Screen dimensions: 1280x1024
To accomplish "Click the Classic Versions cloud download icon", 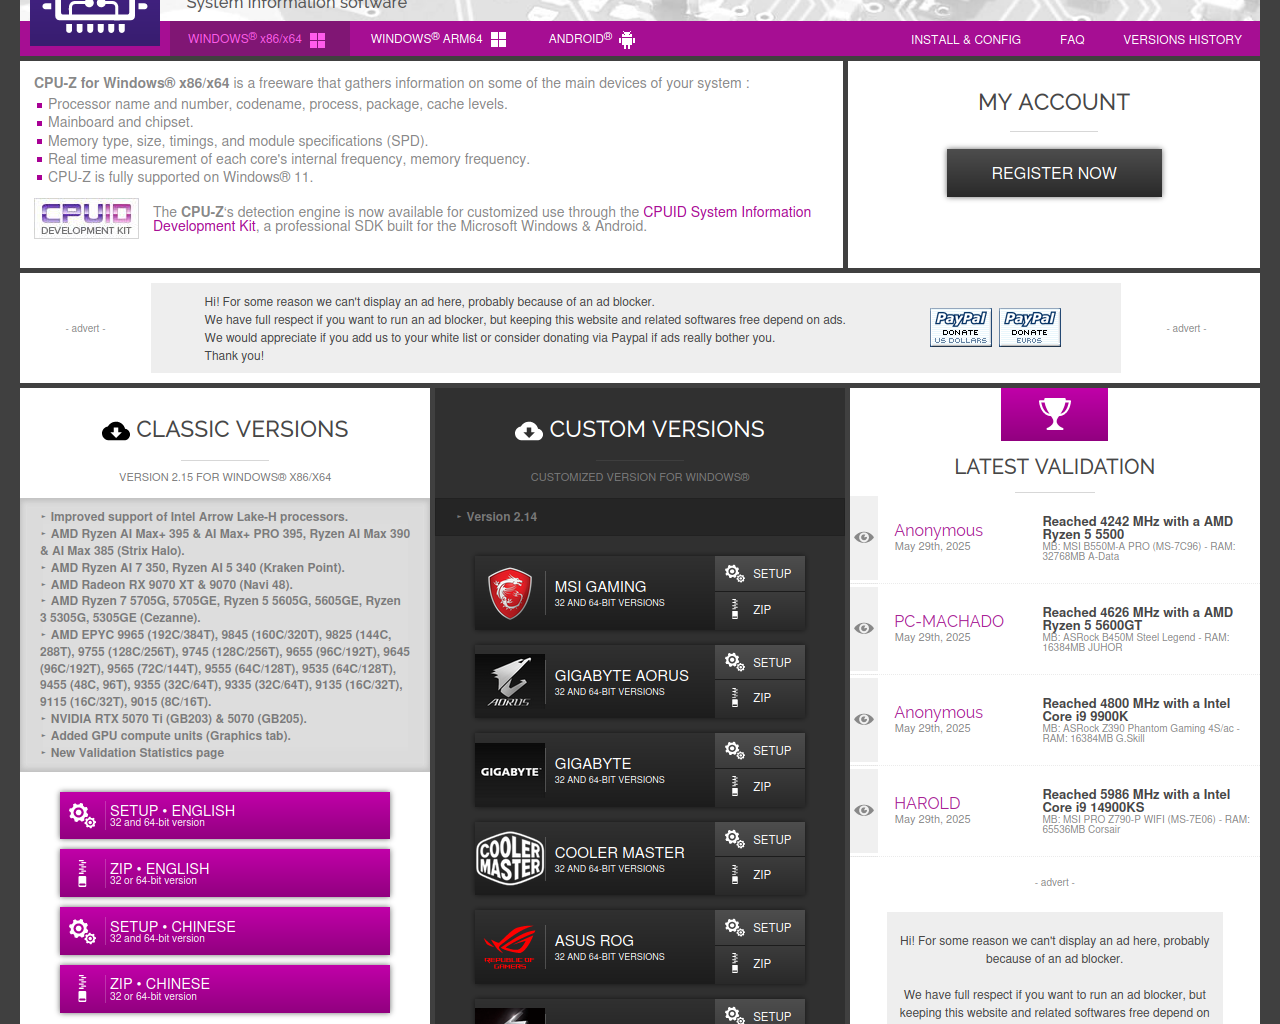I will (x=116, y=431).
